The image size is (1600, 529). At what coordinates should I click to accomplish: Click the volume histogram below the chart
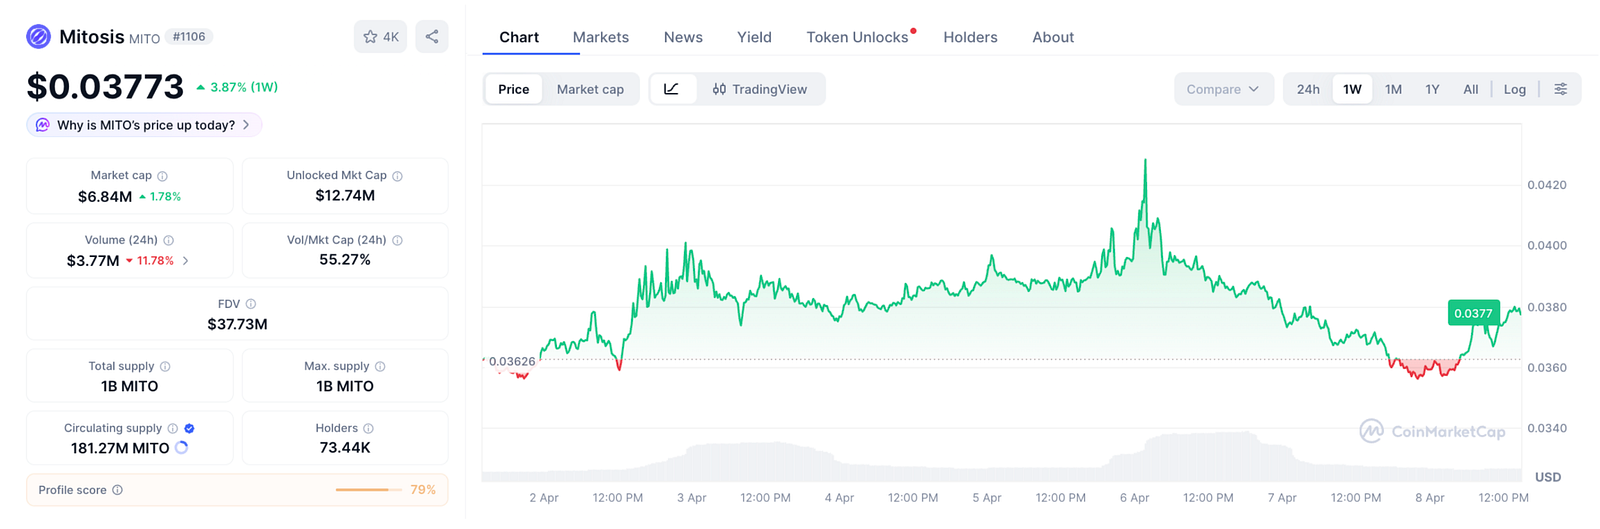tap(1001, 458)
